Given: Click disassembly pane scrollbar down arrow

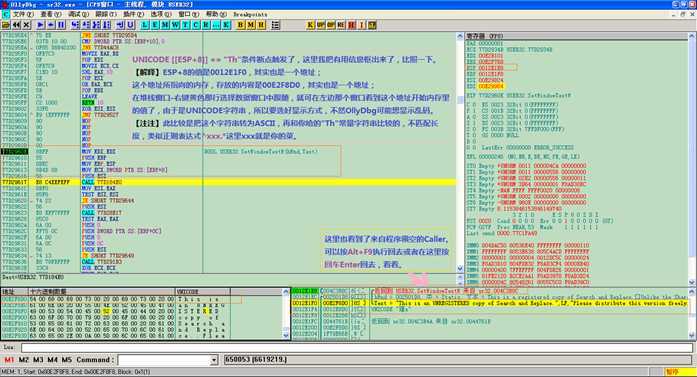Looking at the screenshot, I should point(460,269).
